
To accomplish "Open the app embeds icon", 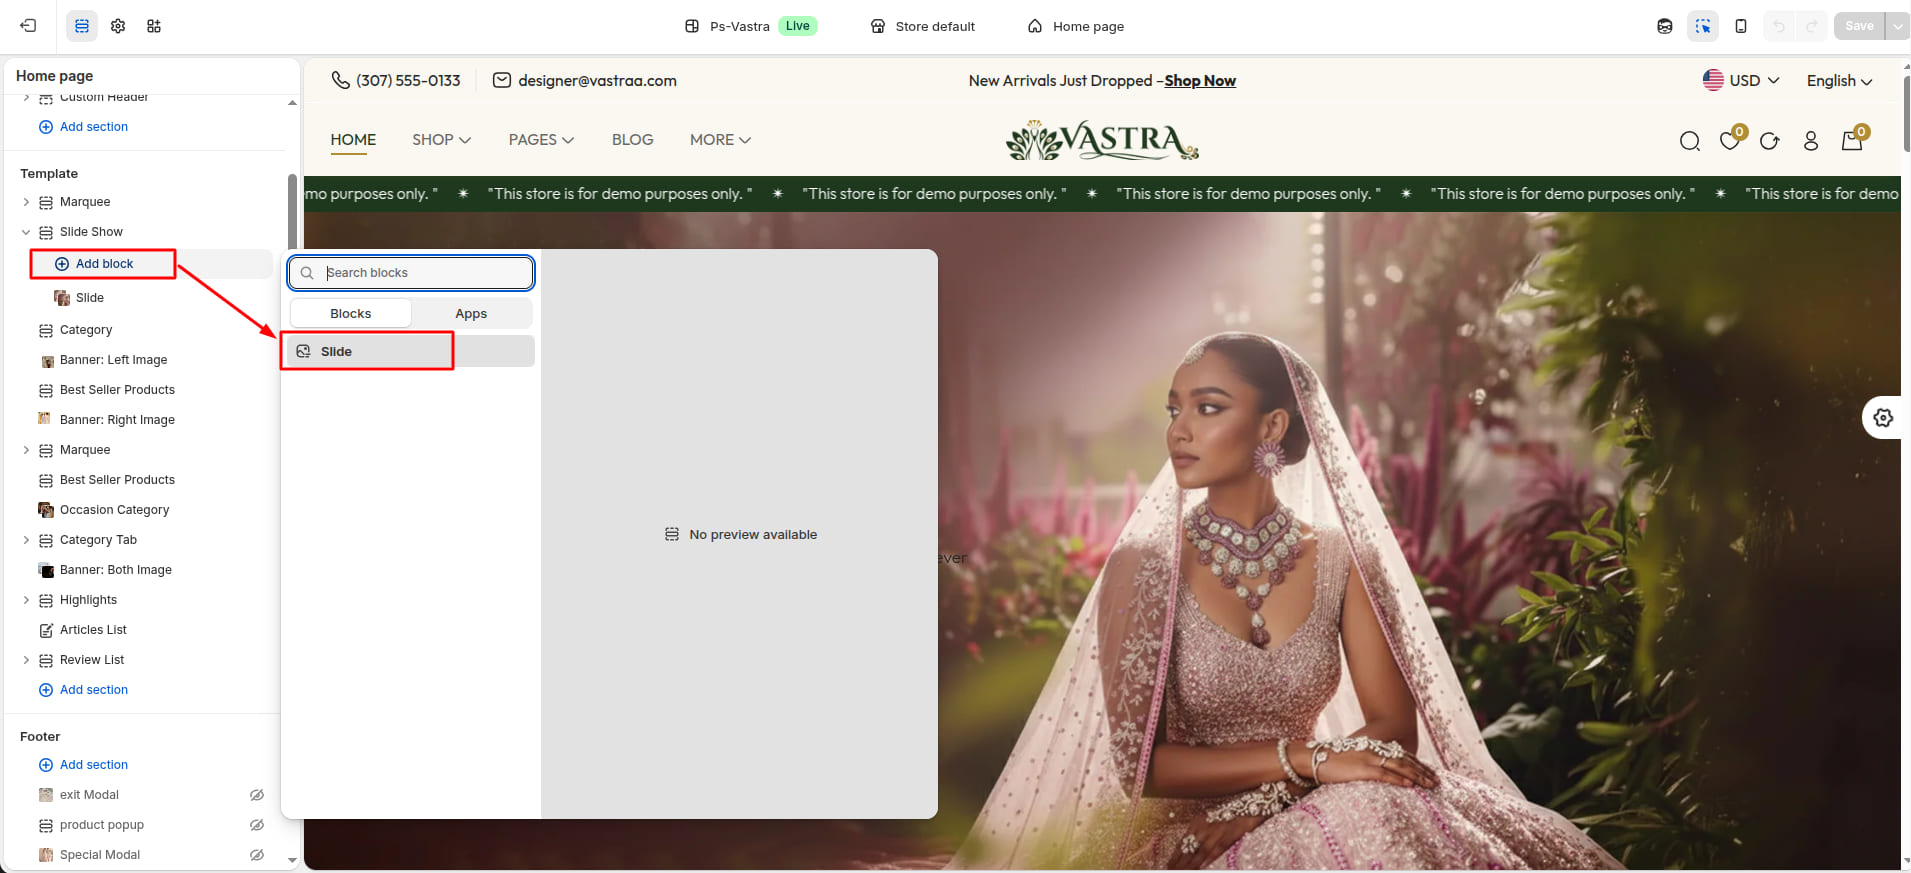I will coord(154,26).
